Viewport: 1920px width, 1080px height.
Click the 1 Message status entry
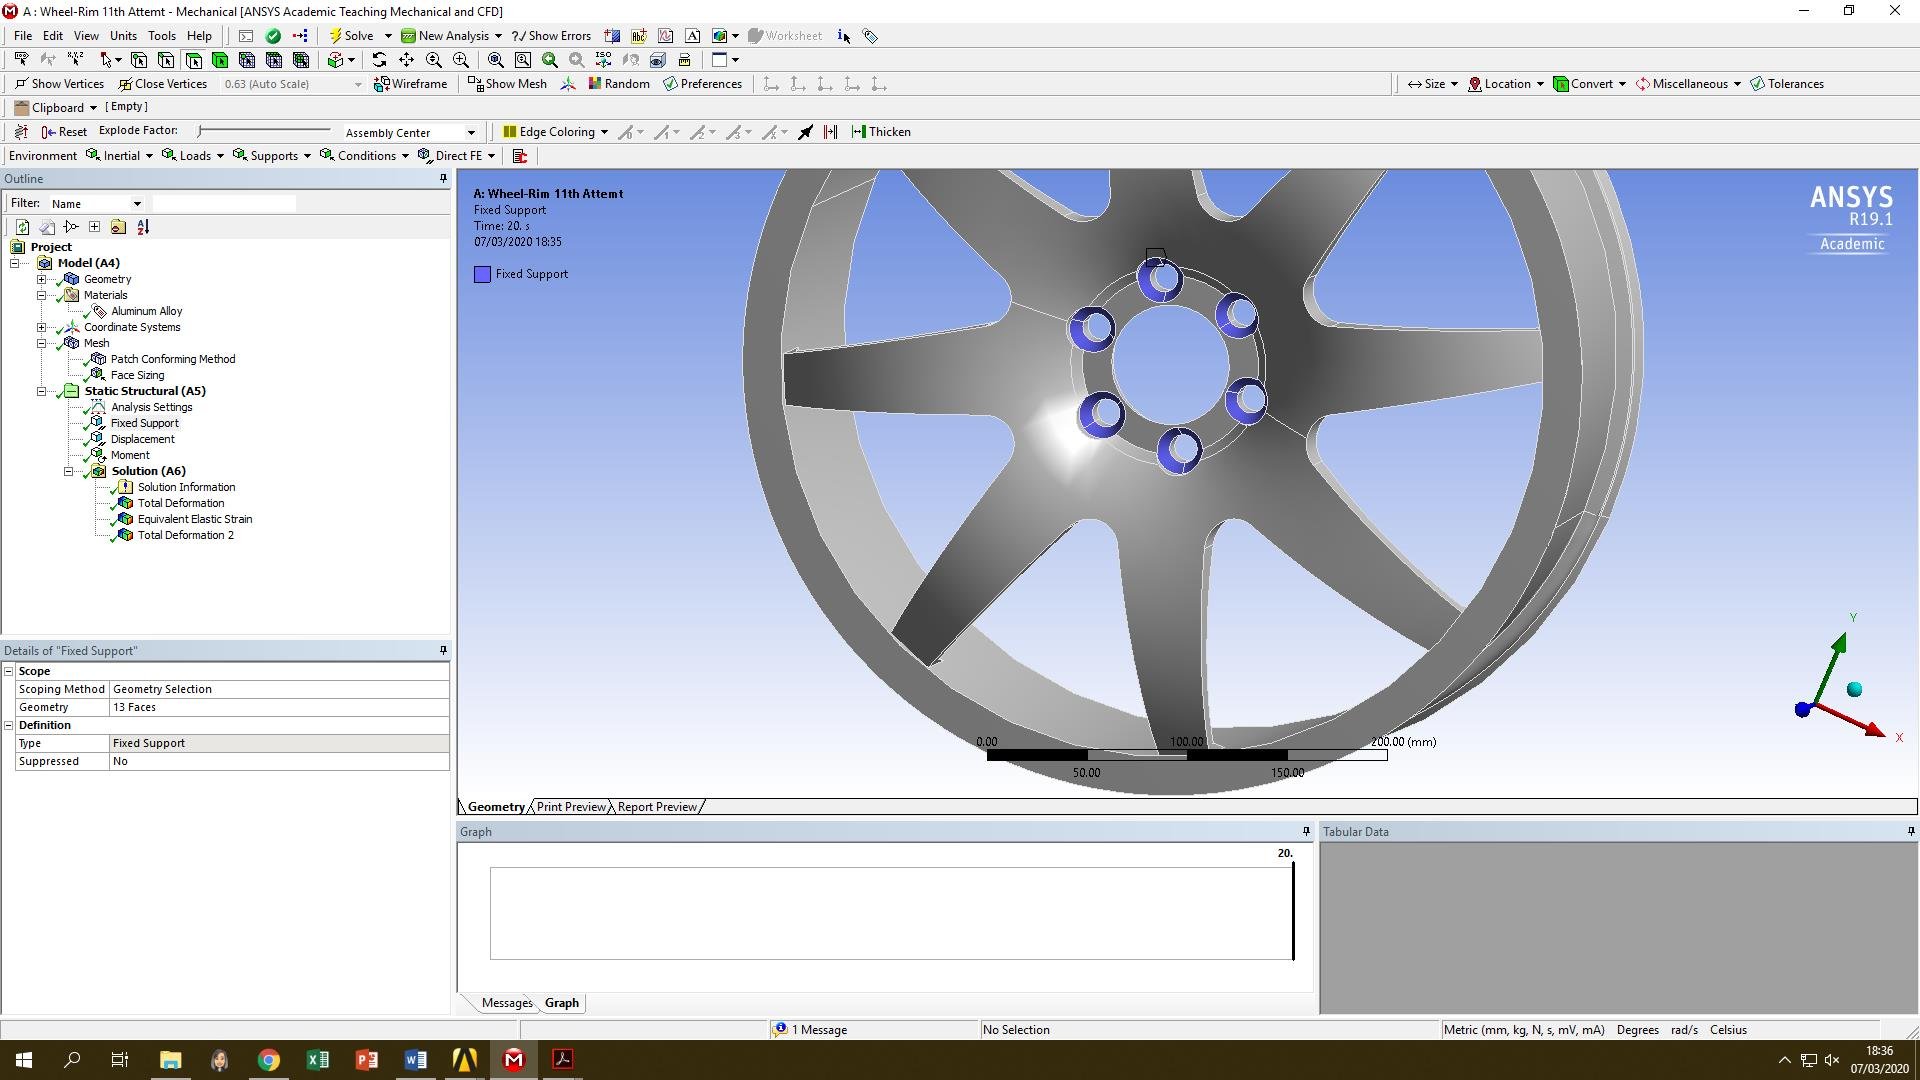(x=810, y=1030)
